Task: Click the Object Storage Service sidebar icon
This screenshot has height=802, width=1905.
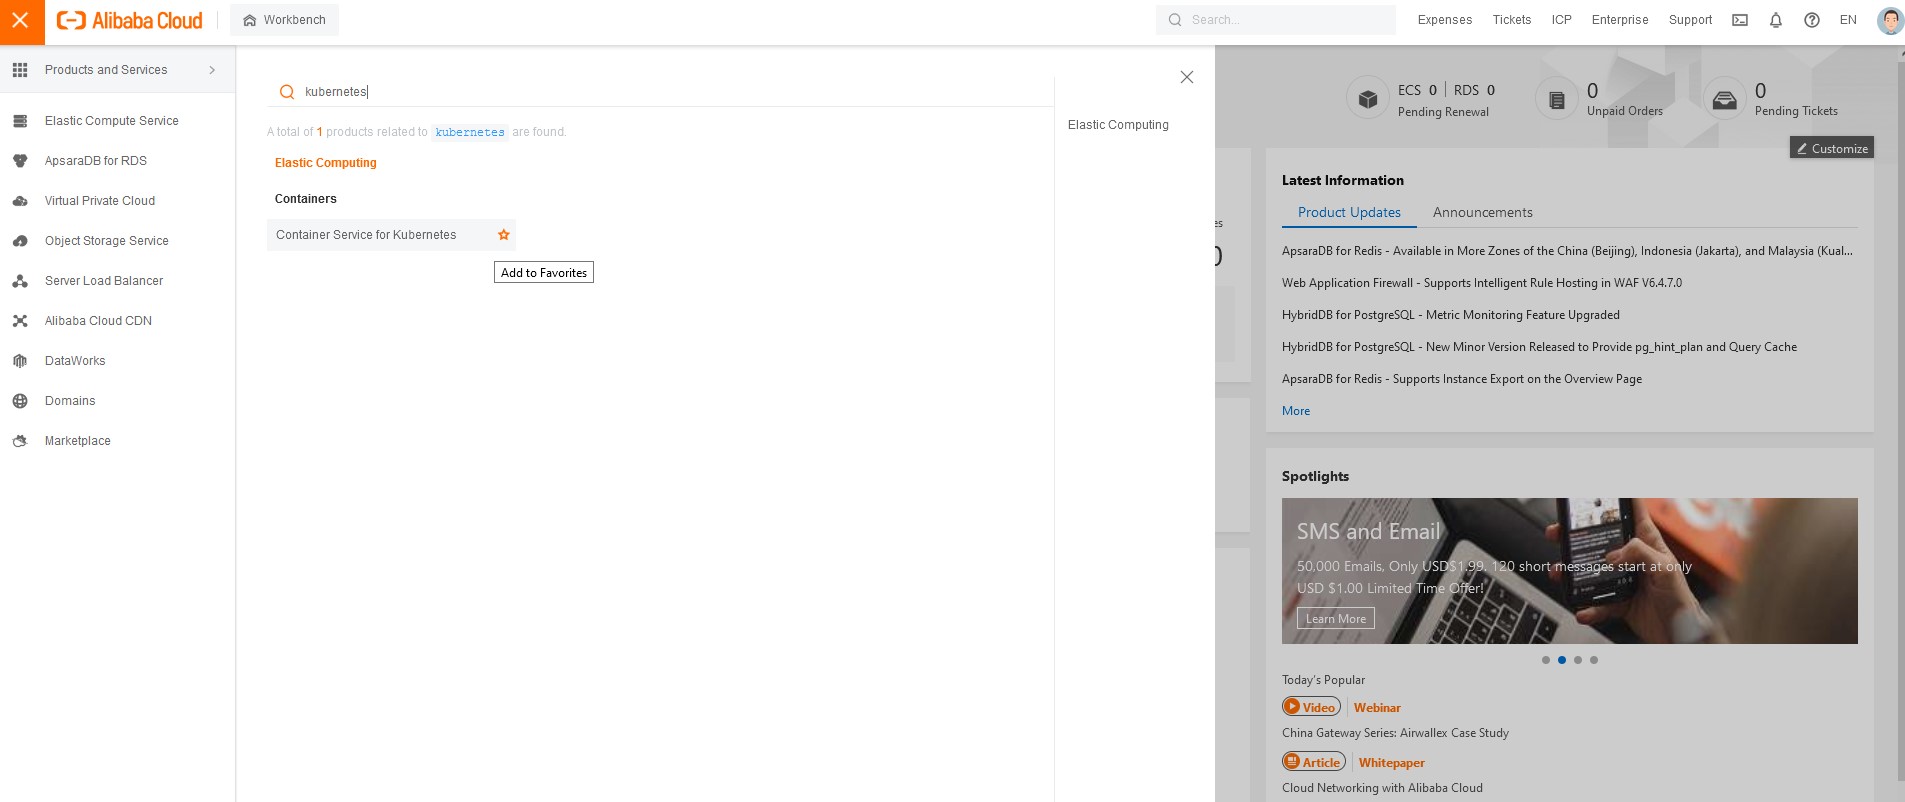Action: pyautogui.click(x=20, y=241)
